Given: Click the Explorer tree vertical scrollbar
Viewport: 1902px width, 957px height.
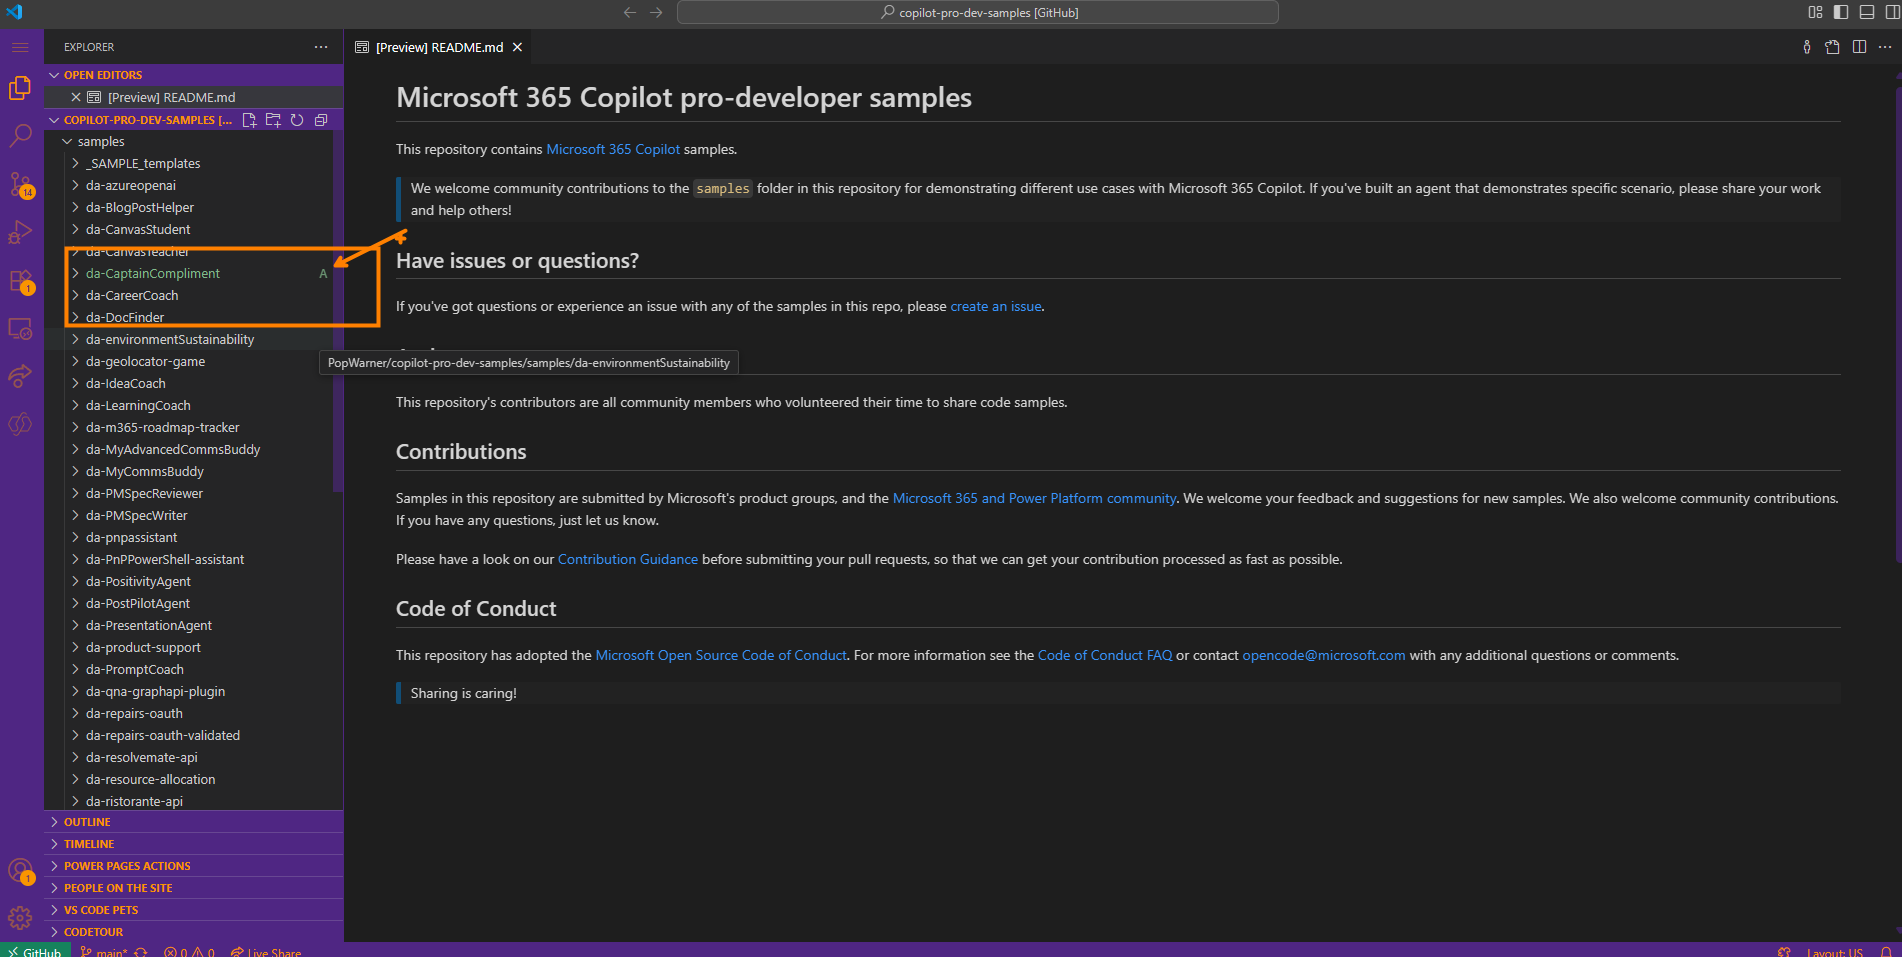Looking at the screenshot, I should pyautogui.click(x=338, y=311).
